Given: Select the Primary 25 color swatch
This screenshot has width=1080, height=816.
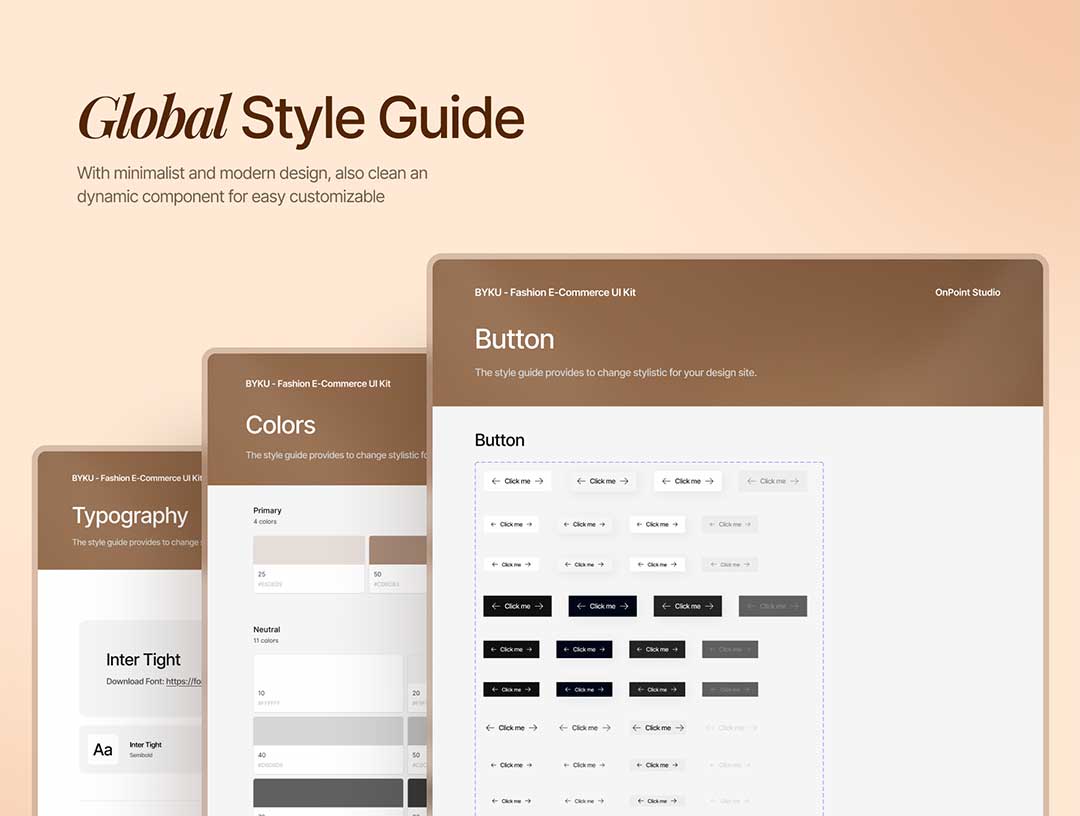Looking at the screenshot, I should (308, 551).
